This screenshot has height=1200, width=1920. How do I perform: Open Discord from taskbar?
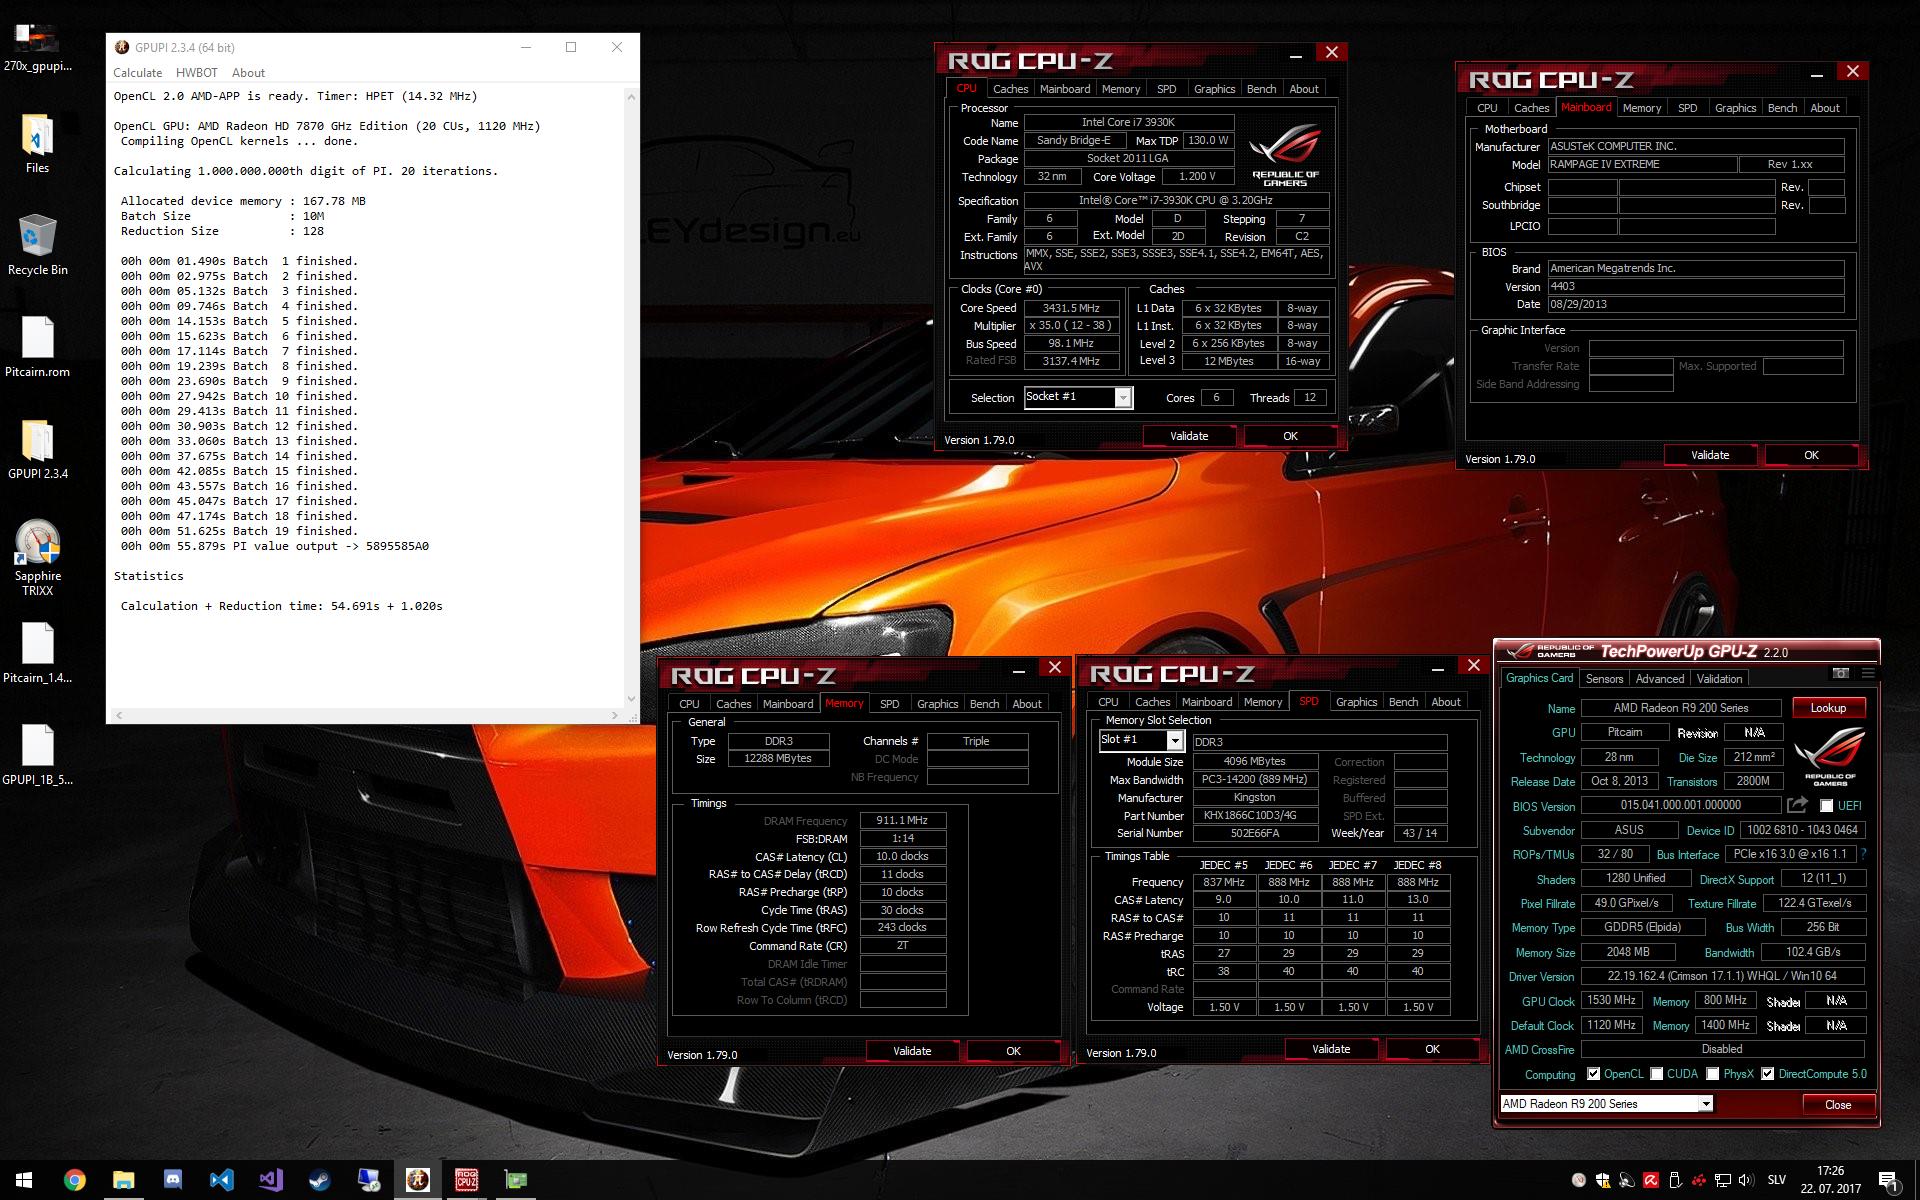point(172,1180)
